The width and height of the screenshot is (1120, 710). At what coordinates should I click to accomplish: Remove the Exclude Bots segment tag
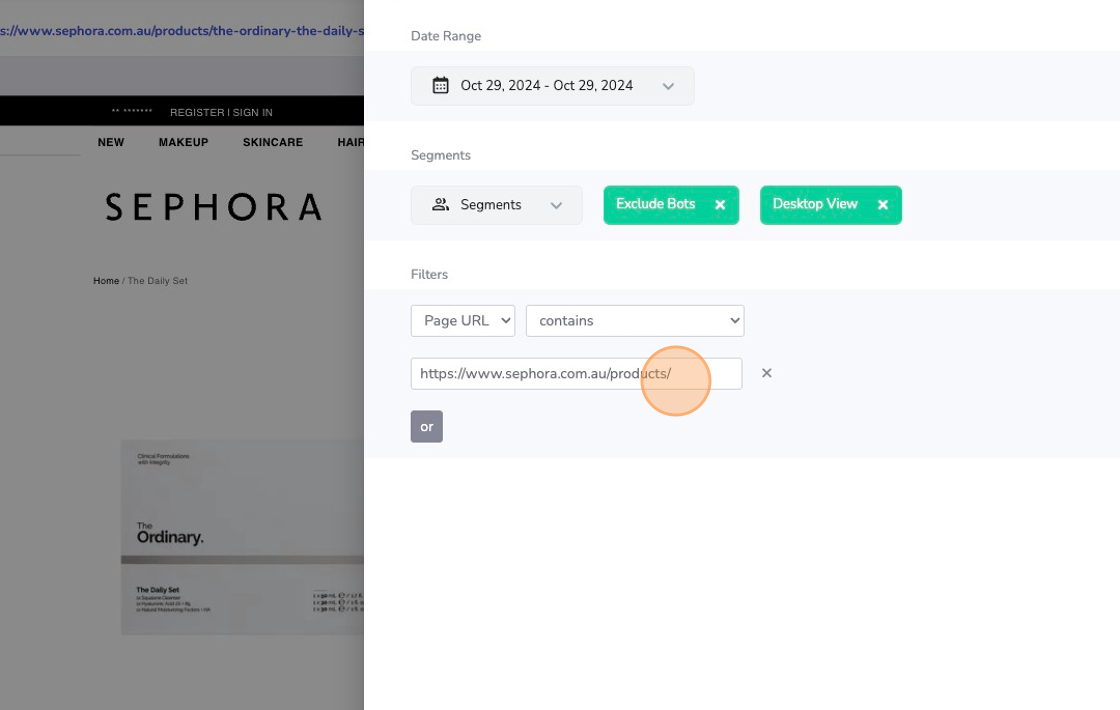click(x=720, y=205)
